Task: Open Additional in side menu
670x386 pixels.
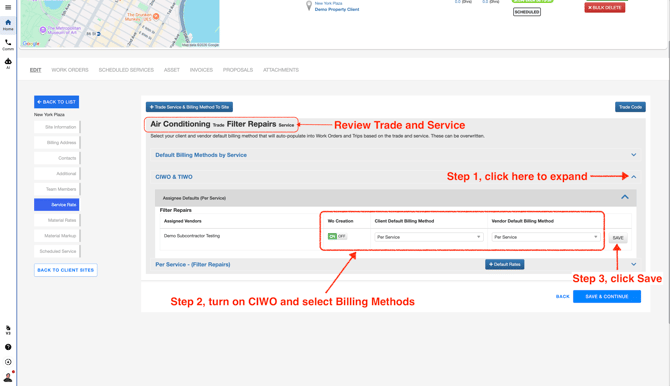Action: point(57,174)
